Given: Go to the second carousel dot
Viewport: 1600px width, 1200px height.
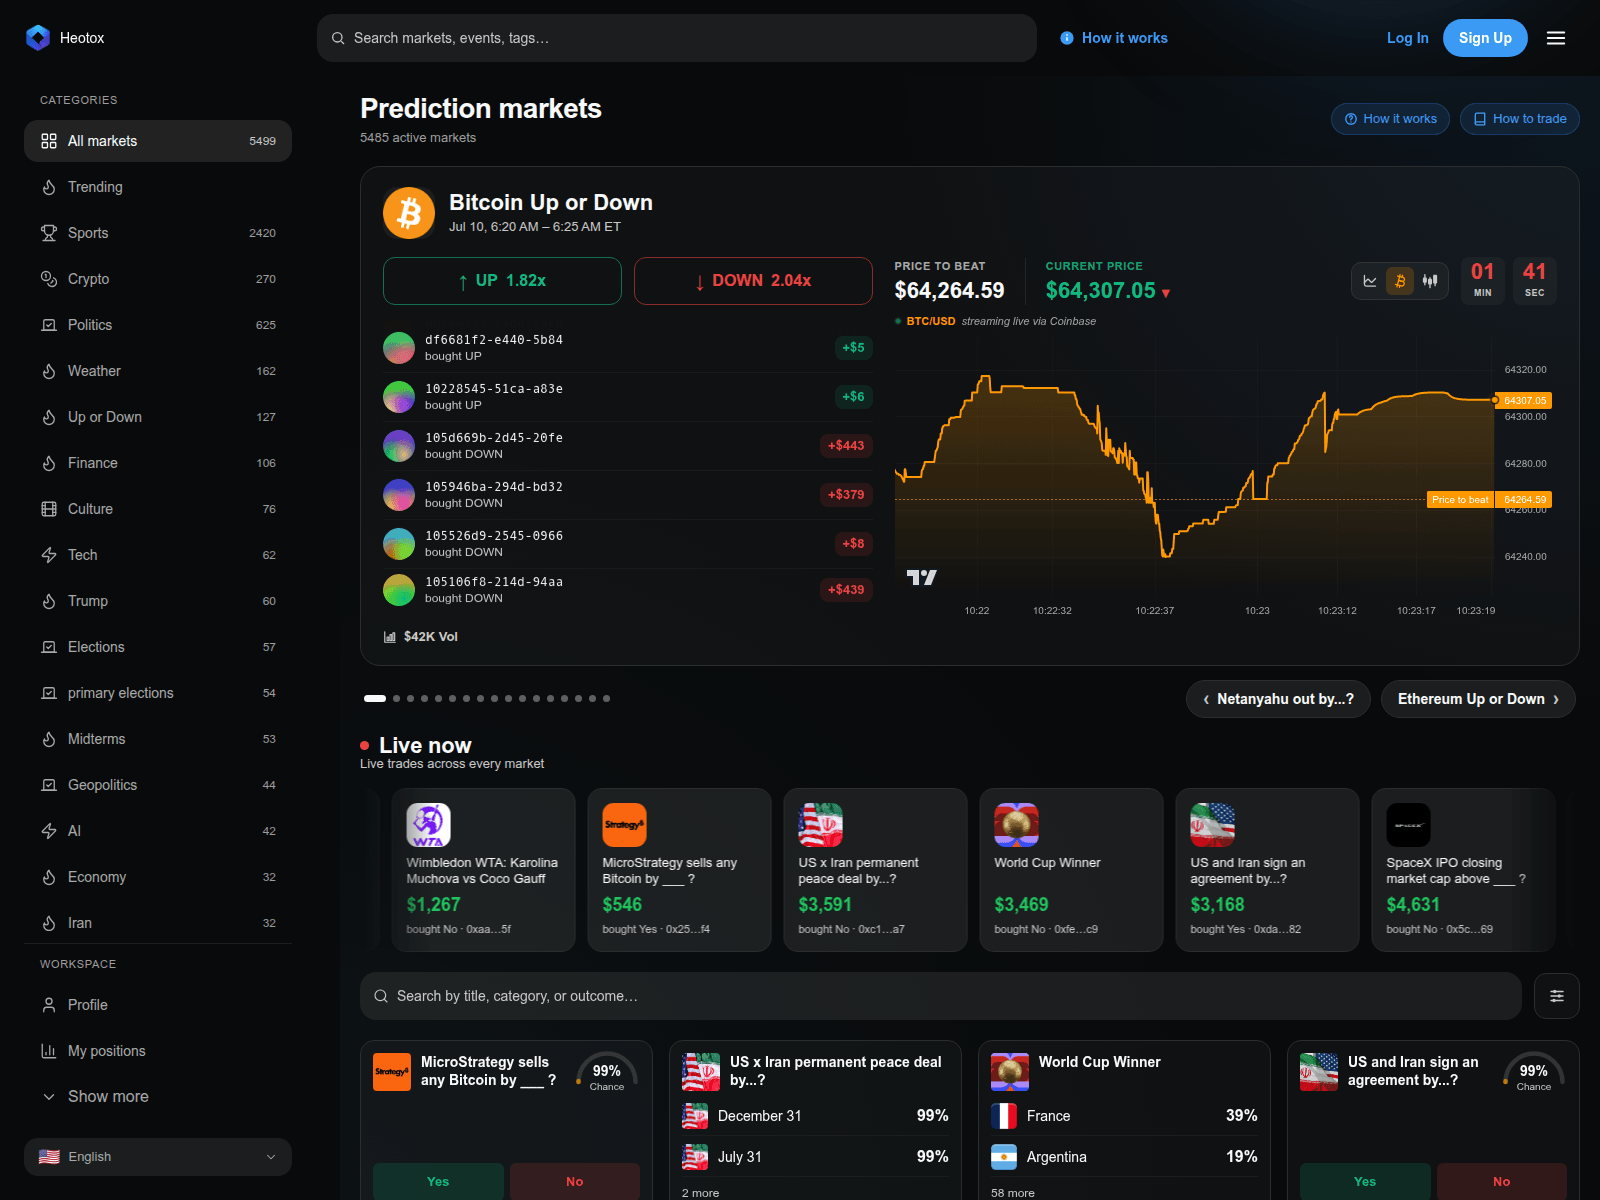Looking at the screenshot, I should [397, 699].
